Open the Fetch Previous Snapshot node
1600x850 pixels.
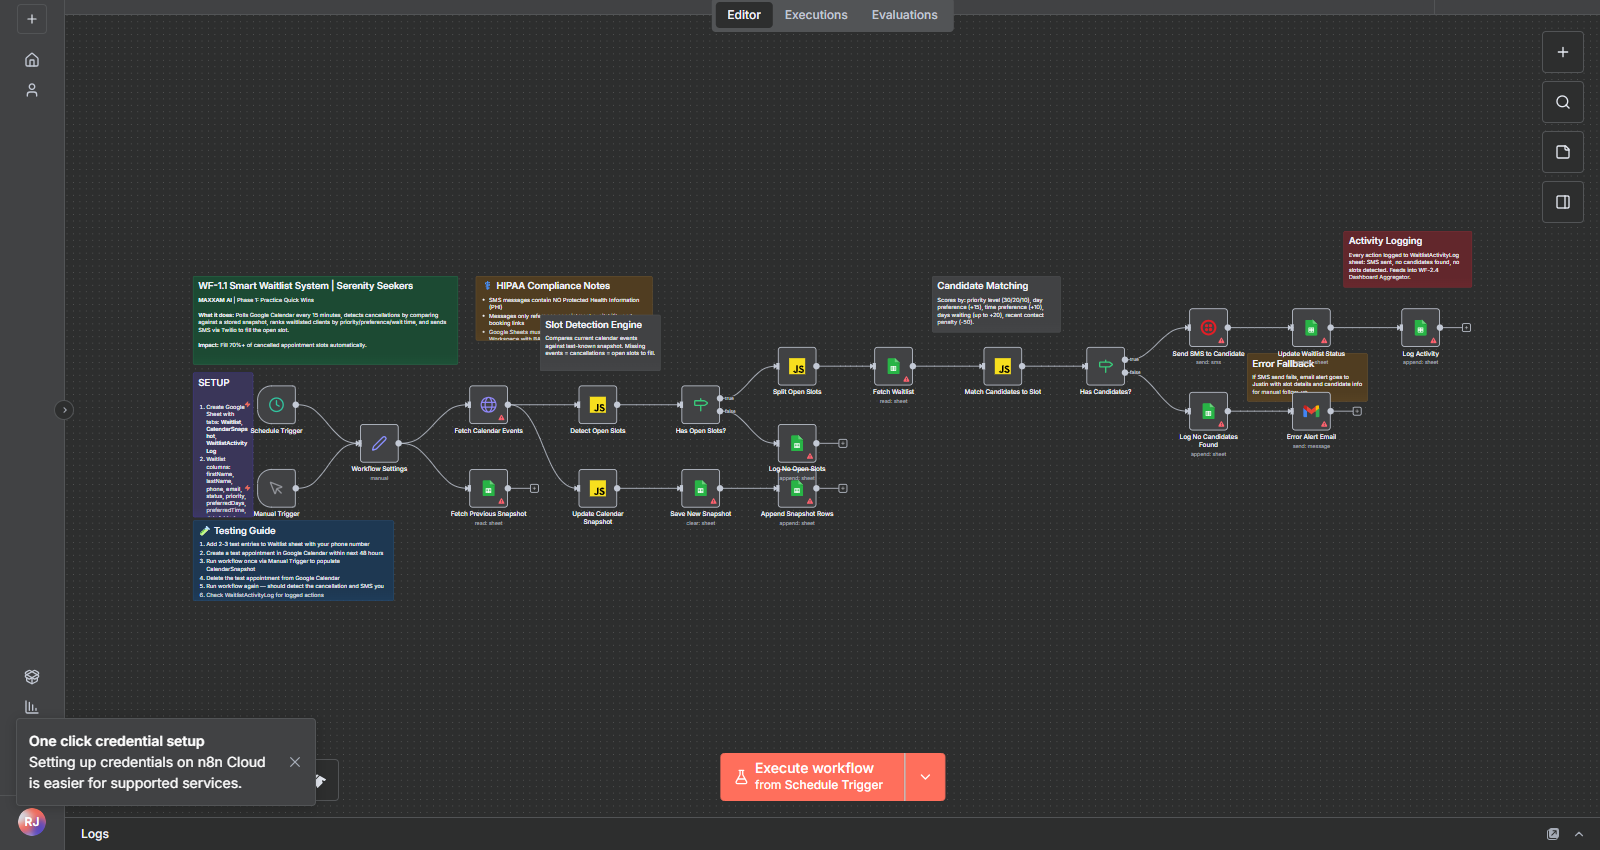(488, 488)
